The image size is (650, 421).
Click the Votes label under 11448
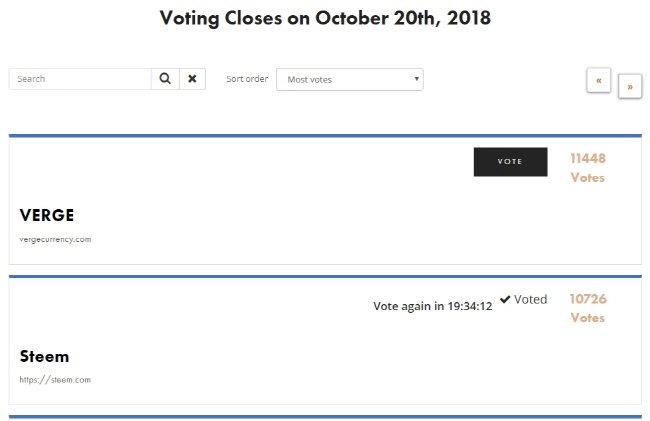coord(588,178)
